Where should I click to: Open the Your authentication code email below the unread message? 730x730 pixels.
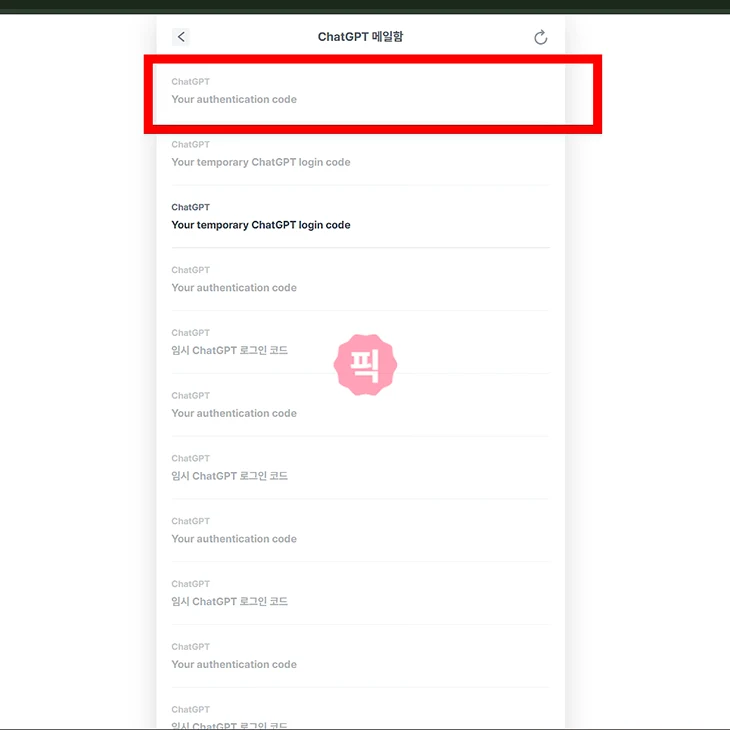pyautogui.click(x=360, y=279)
